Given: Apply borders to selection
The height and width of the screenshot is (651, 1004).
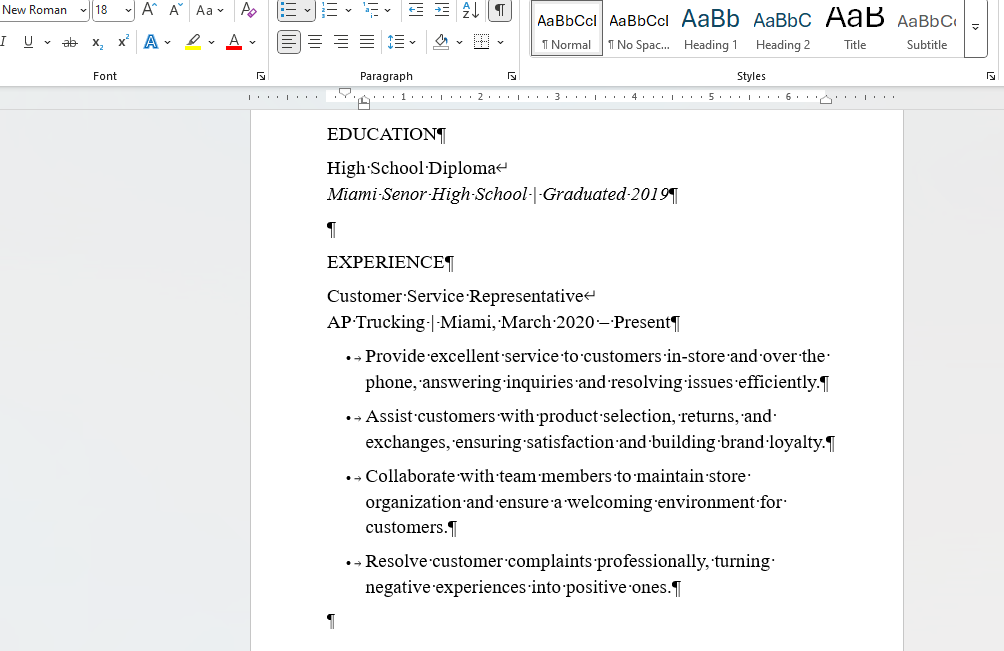Looking at the screenshot, I should coord(482,42).
